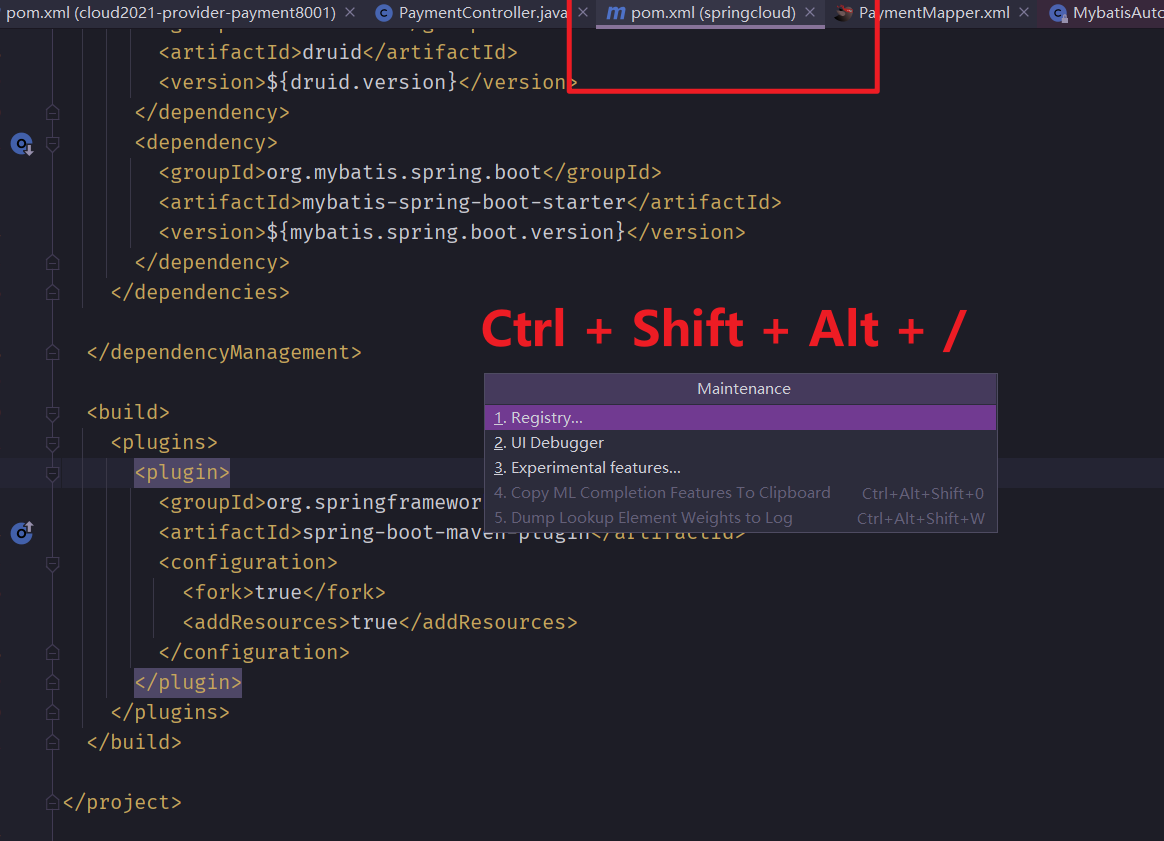Image resolution: width=1164 pixels, height=841 pixels.
Task: Collapse the <plugins> element fold marker
Action: tap(53, 443)
